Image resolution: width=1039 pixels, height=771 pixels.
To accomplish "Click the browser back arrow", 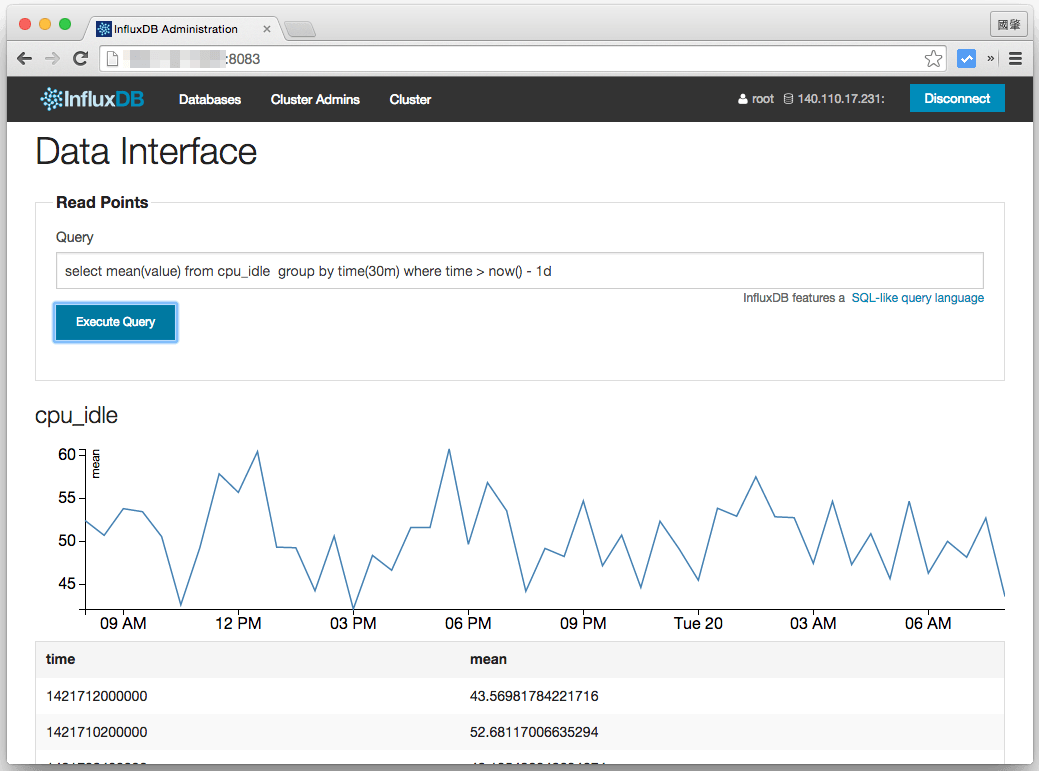I will point(24,58).
